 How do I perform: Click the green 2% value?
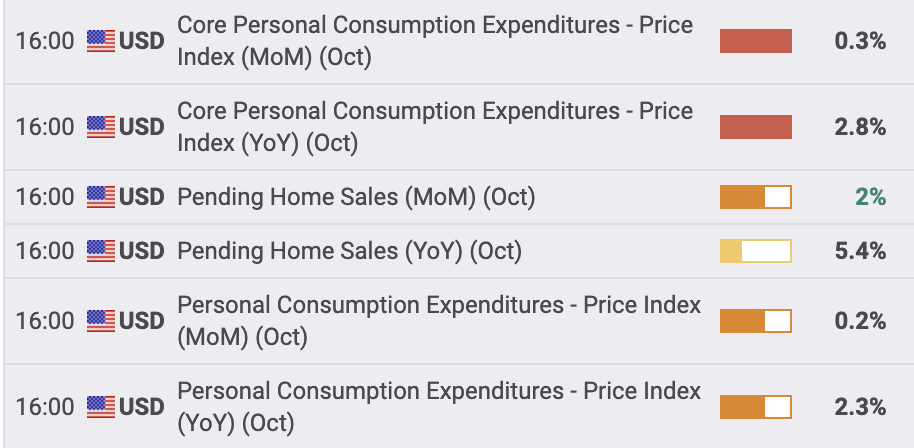click(870, 197)
